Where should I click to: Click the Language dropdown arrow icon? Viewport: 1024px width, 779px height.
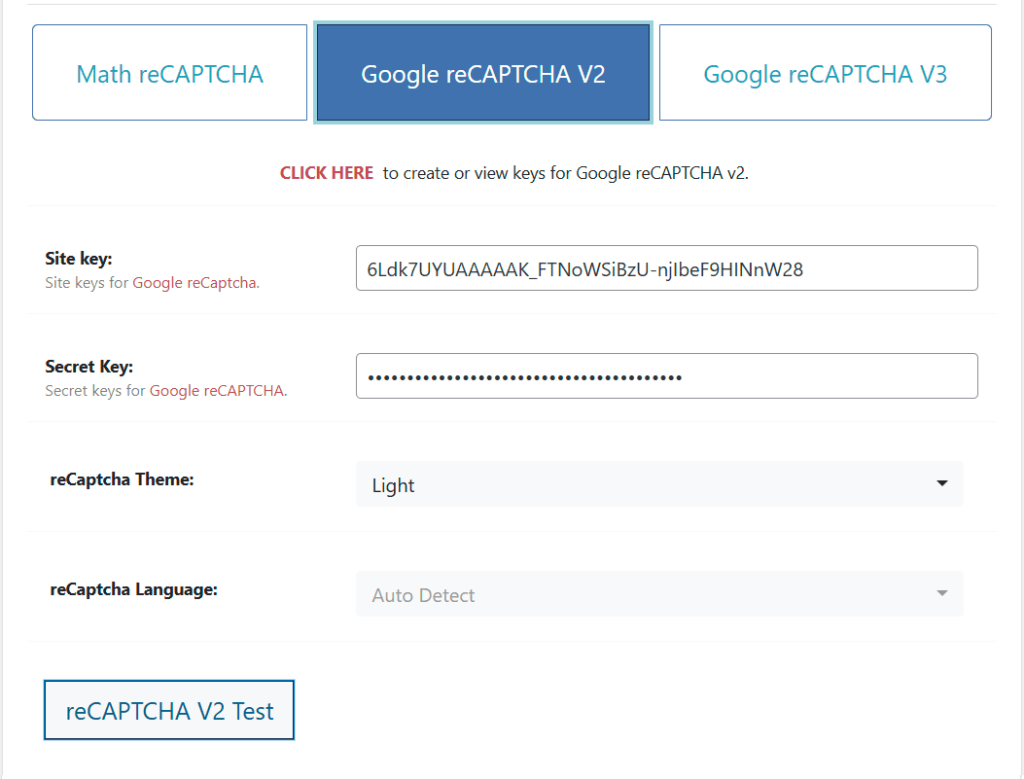click(x=941, y=593)
